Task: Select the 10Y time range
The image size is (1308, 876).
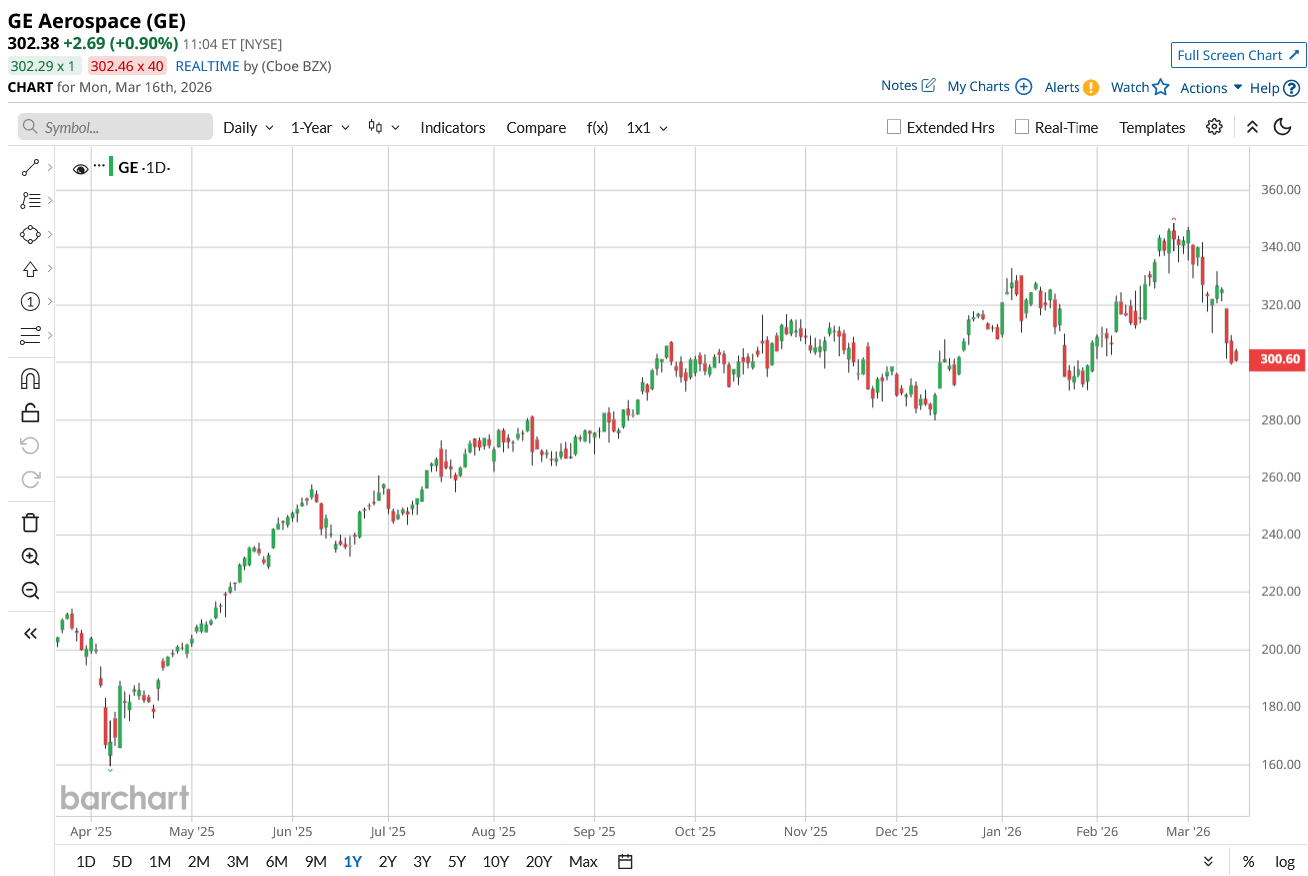Action: click(495, 861)
